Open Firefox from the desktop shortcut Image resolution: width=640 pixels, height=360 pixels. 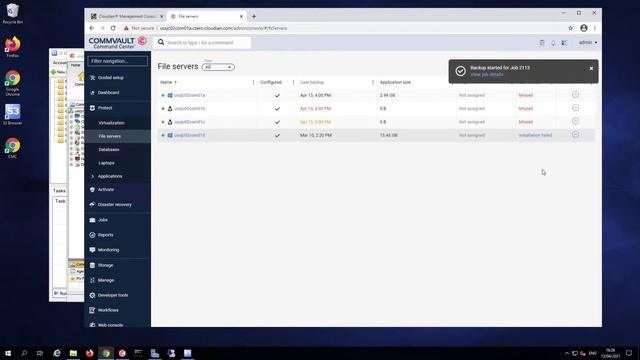click(x=12, y=47)
